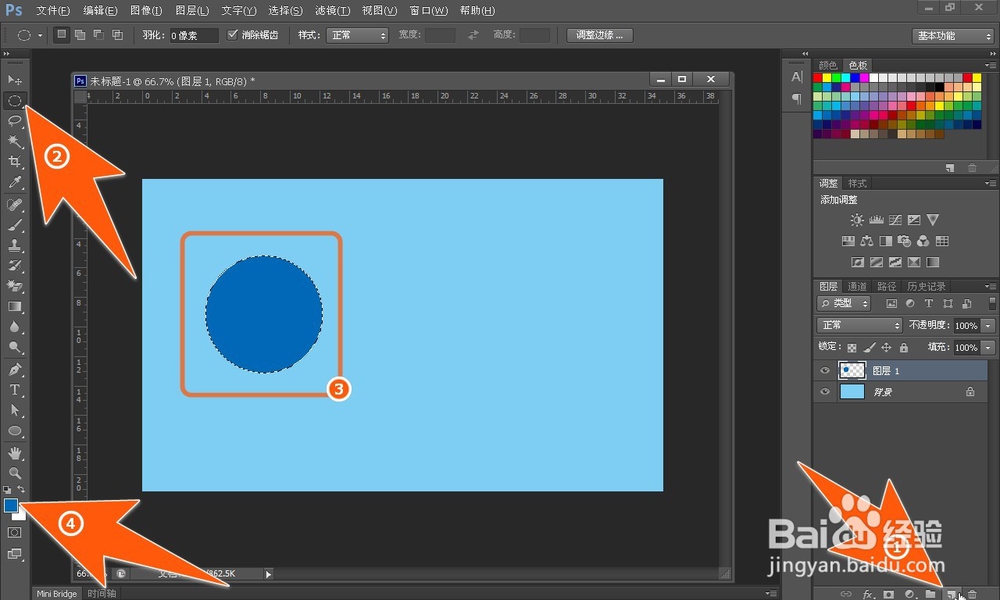
Task: Select the Dodge tool
Action: pos(15,348)
